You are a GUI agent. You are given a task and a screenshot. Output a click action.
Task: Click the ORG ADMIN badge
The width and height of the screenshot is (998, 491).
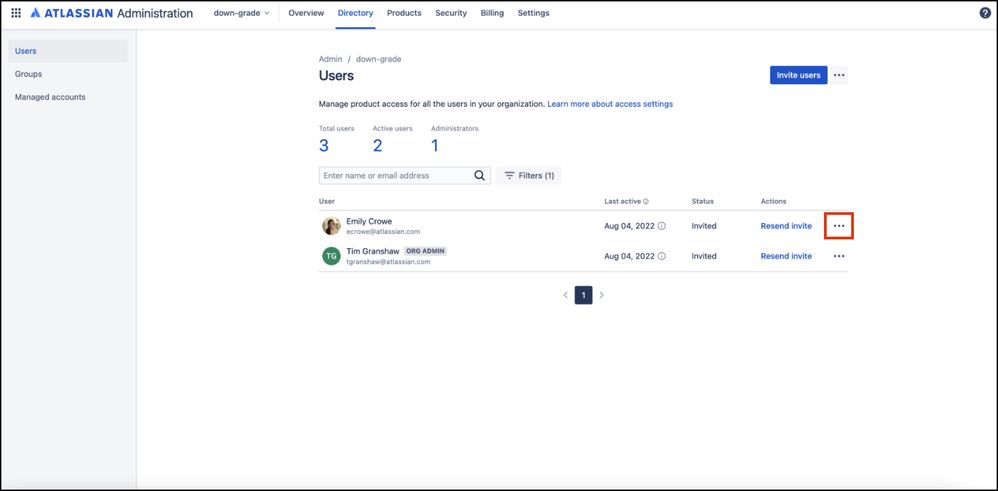pos(425,252)
